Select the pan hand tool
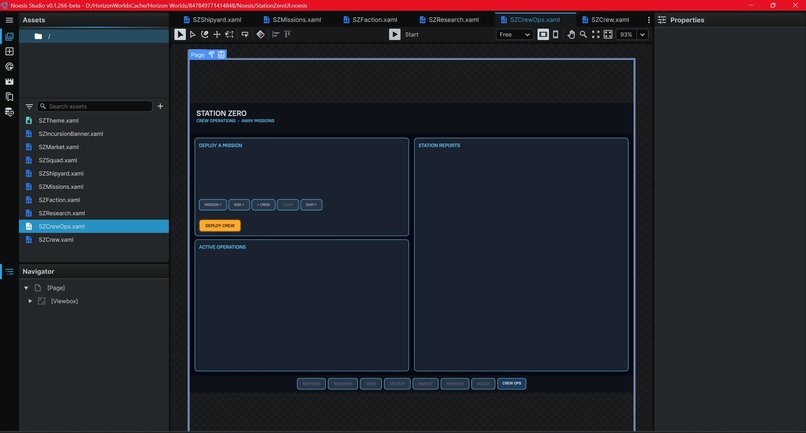 (x=571, y=34)
